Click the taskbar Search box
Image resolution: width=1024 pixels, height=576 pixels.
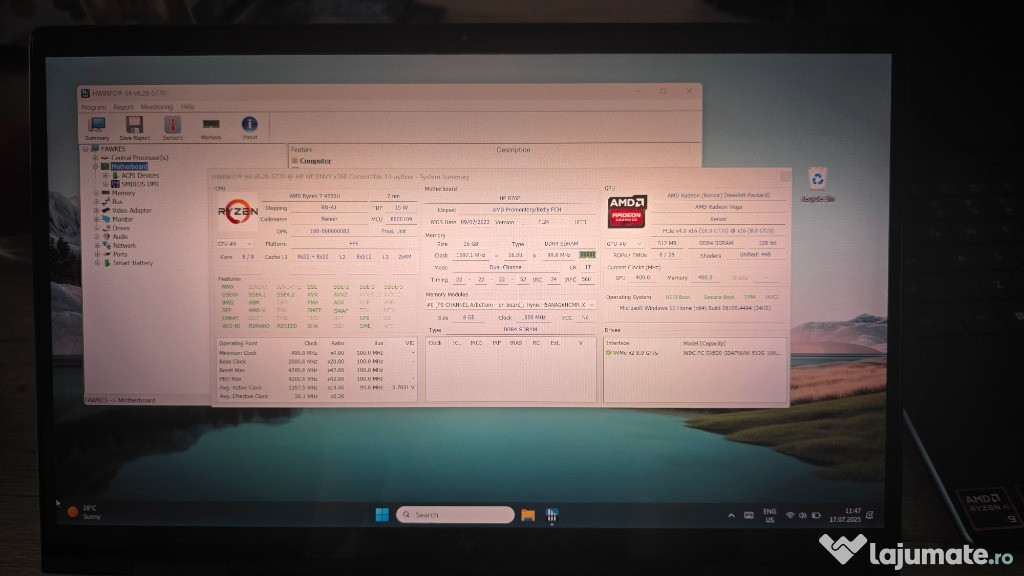[455, 515]
